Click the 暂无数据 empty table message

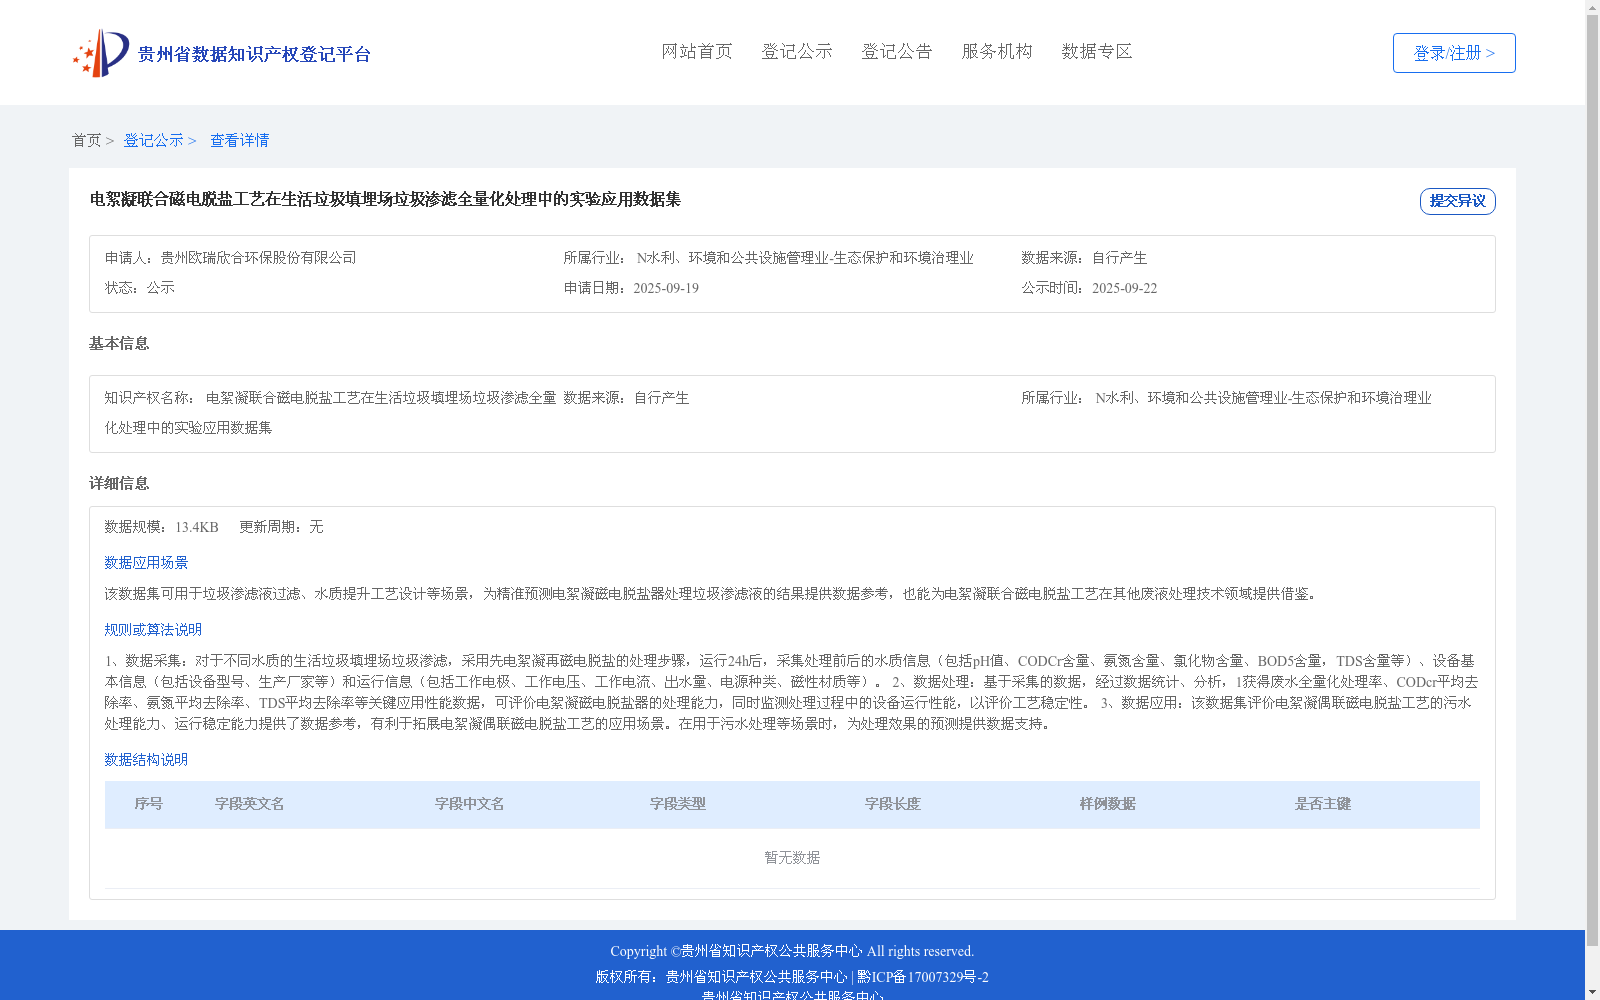[792, 858]
